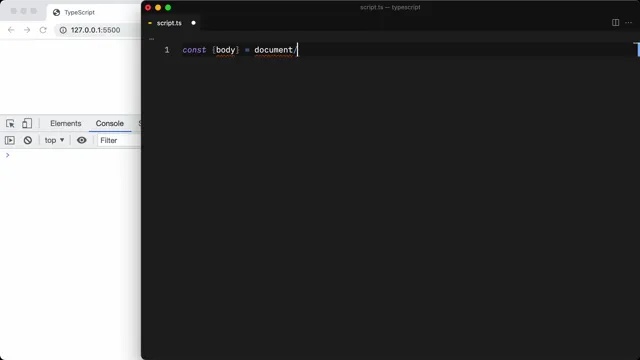Click the site info icon beside 127.0.0.1

point(63,30)
